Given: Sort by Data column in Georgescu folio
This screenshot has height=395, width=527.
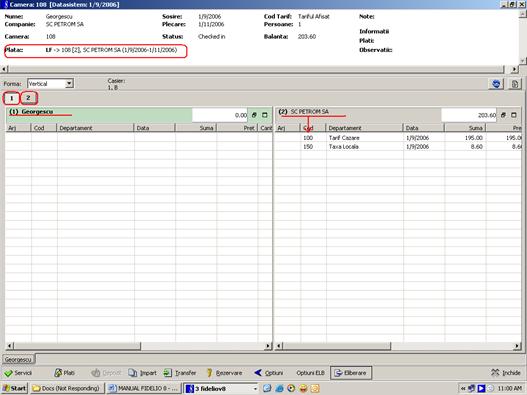Looking at the screenshot, I should [155, 128].
